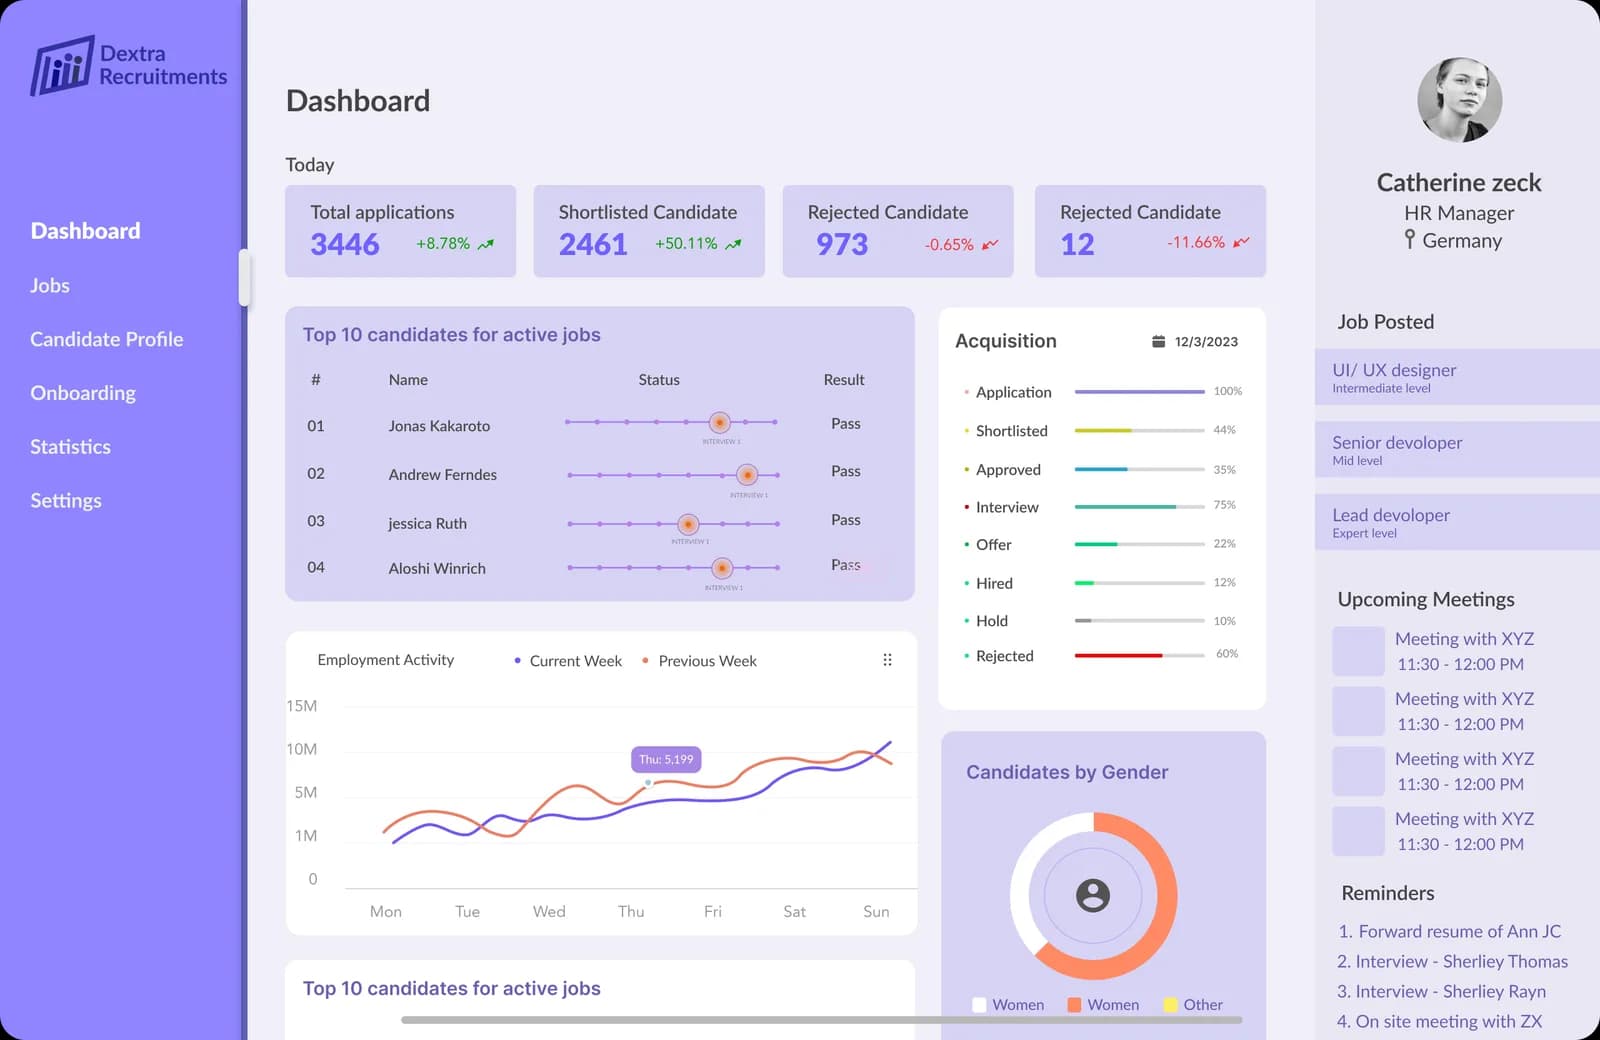
Task: Click the location pin icon next to Germany
Action: pos(1409,239)
